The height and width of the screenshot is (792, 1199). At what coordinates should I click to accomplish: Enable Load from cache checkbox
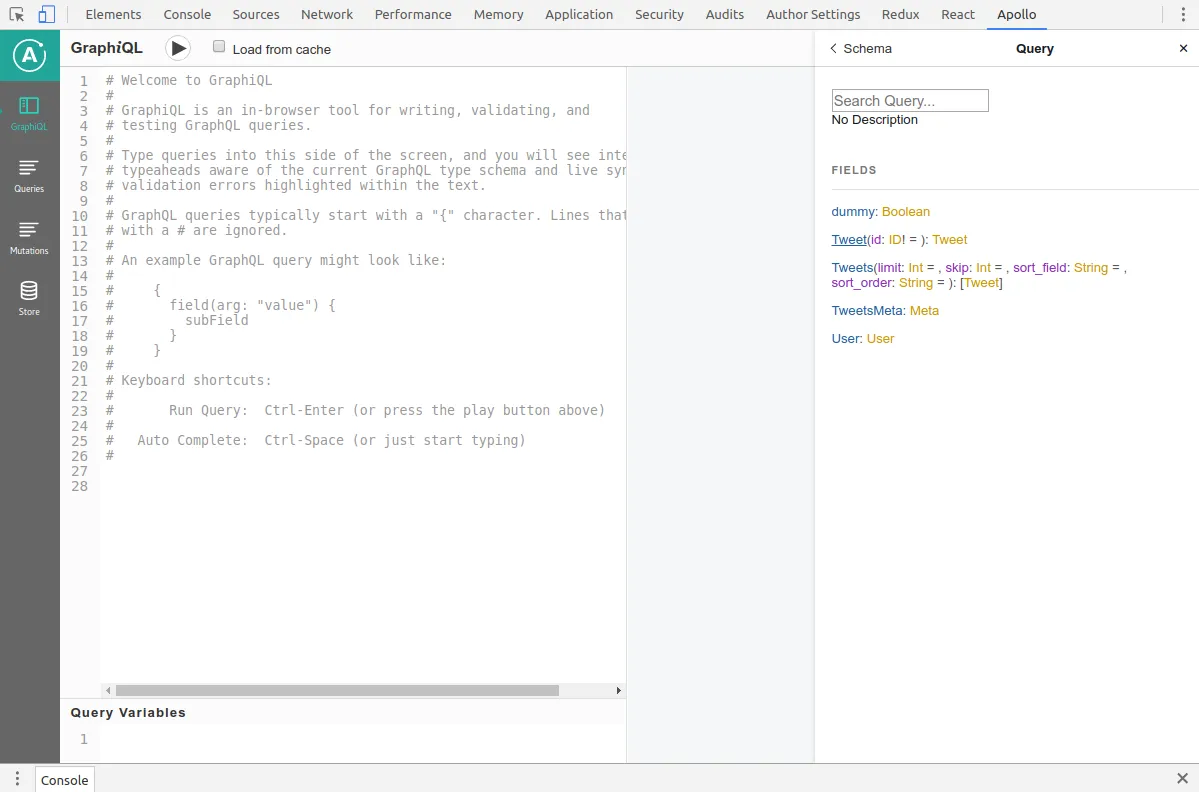(x=219, y=47)
